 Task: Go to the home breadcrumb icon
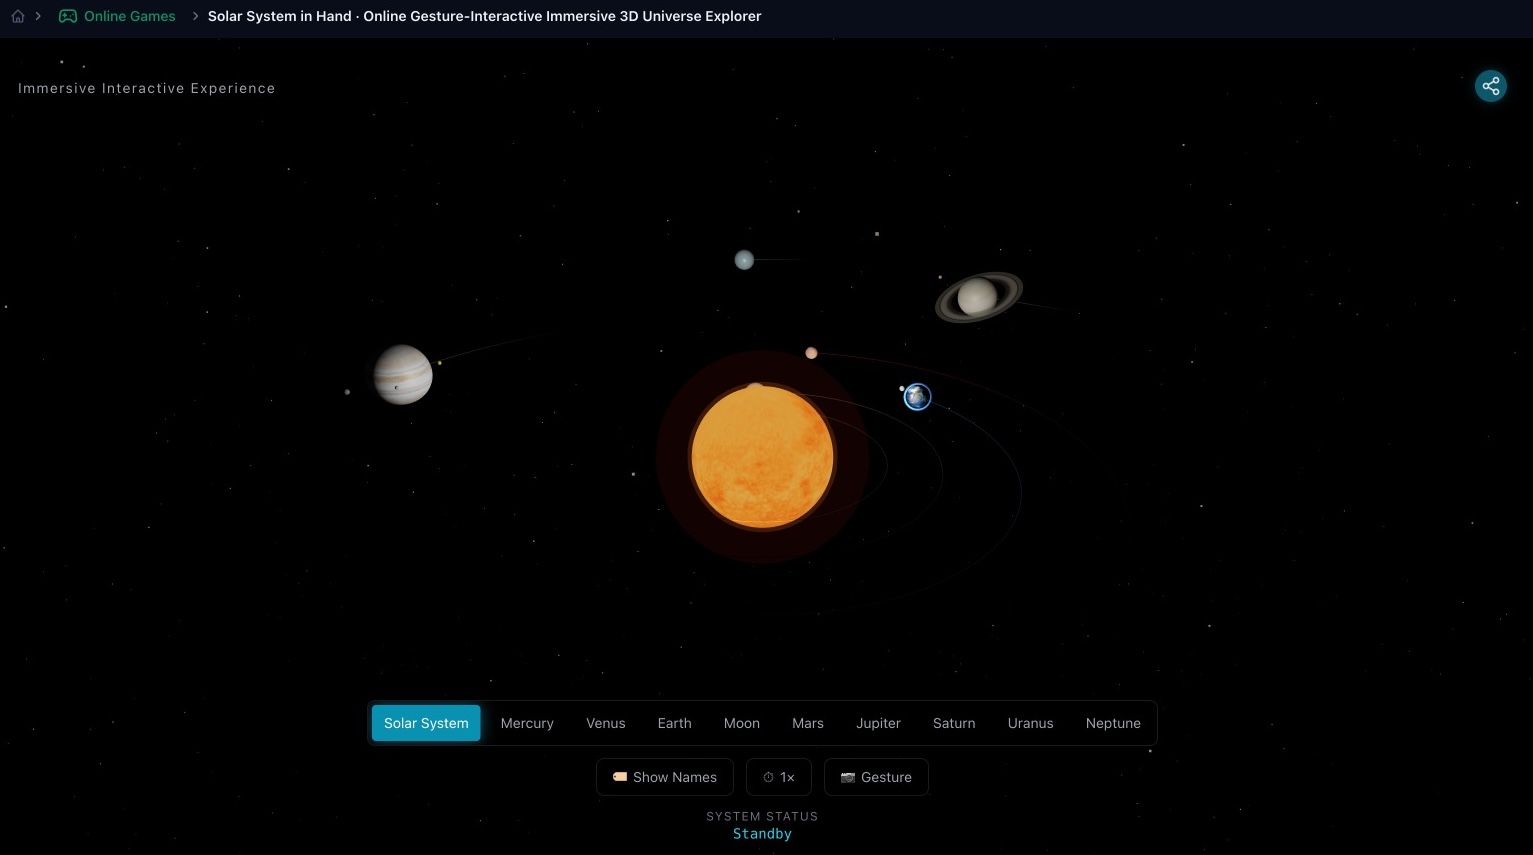(18, 16)
